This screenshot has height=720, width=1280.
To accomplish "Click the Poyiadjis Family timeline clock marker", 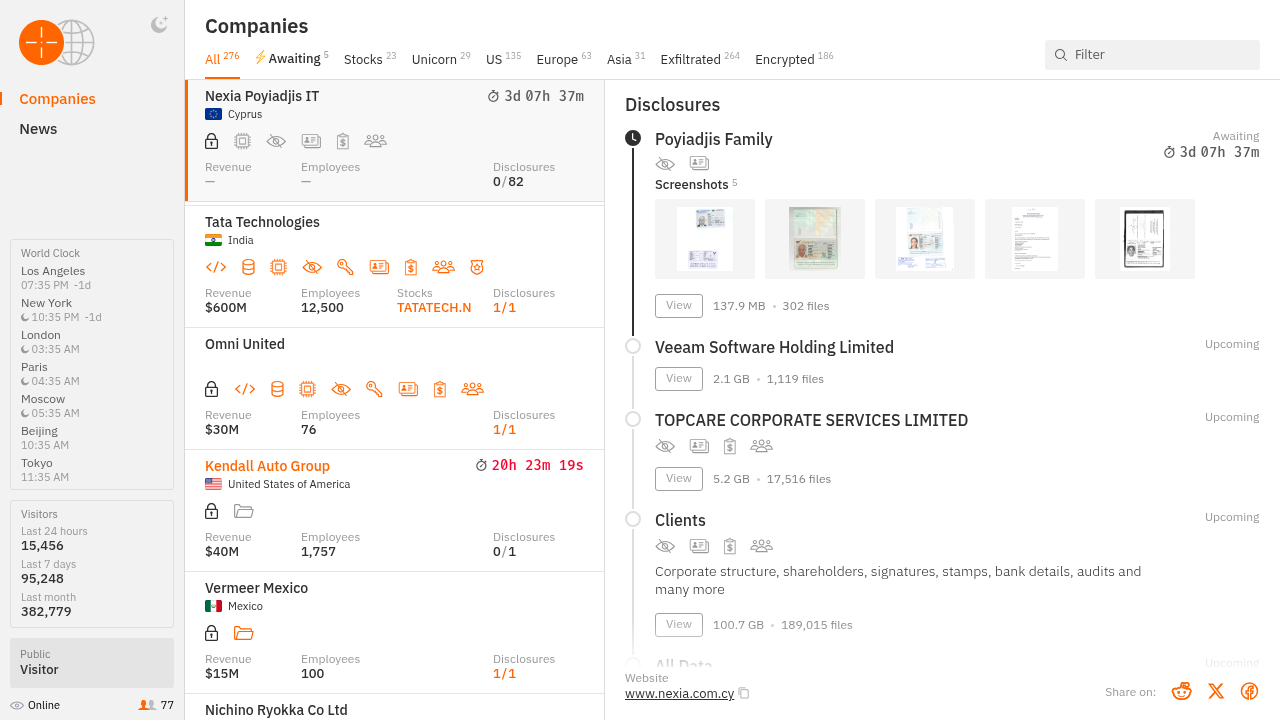I will (x=633, y=138).
